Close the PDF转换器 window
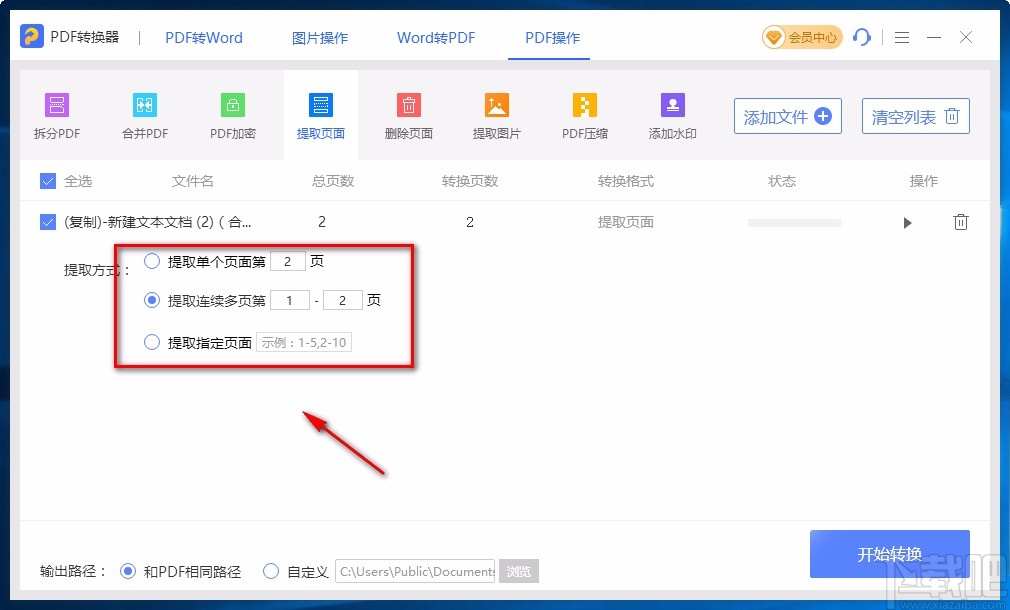1010x610 pixels. pyautogui.click(x=966, y=37)
